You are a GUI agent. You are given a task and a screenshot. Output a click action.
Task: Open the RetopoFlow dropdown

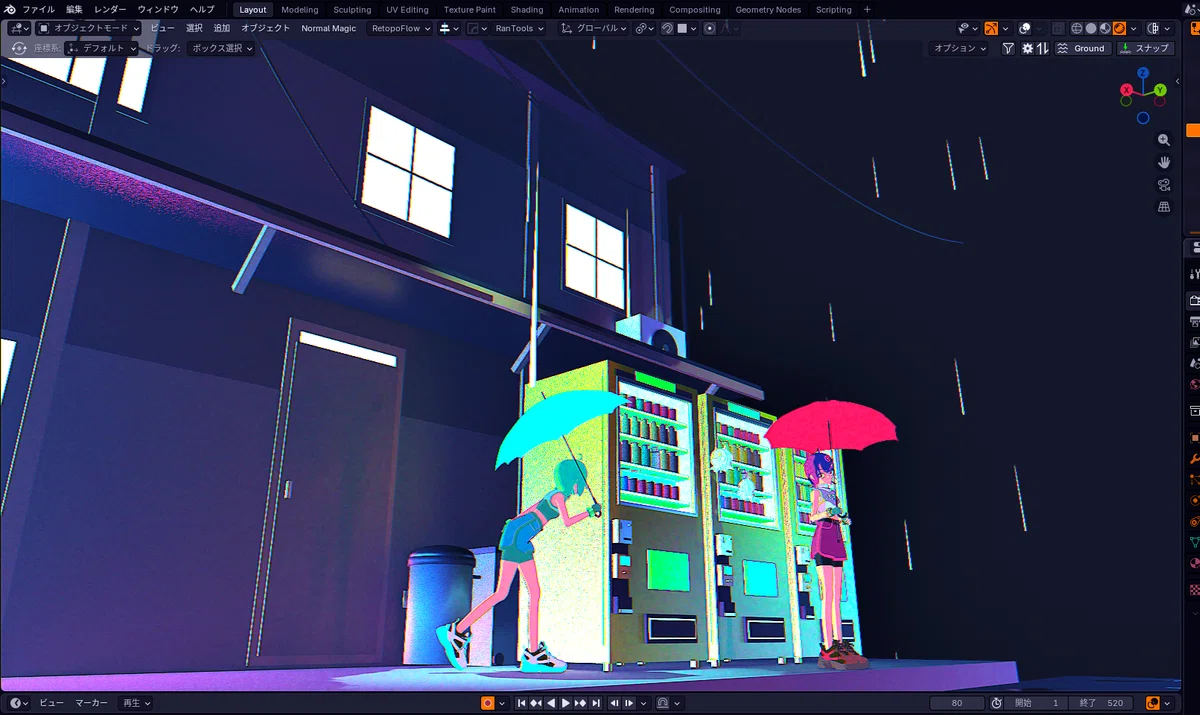401,28
